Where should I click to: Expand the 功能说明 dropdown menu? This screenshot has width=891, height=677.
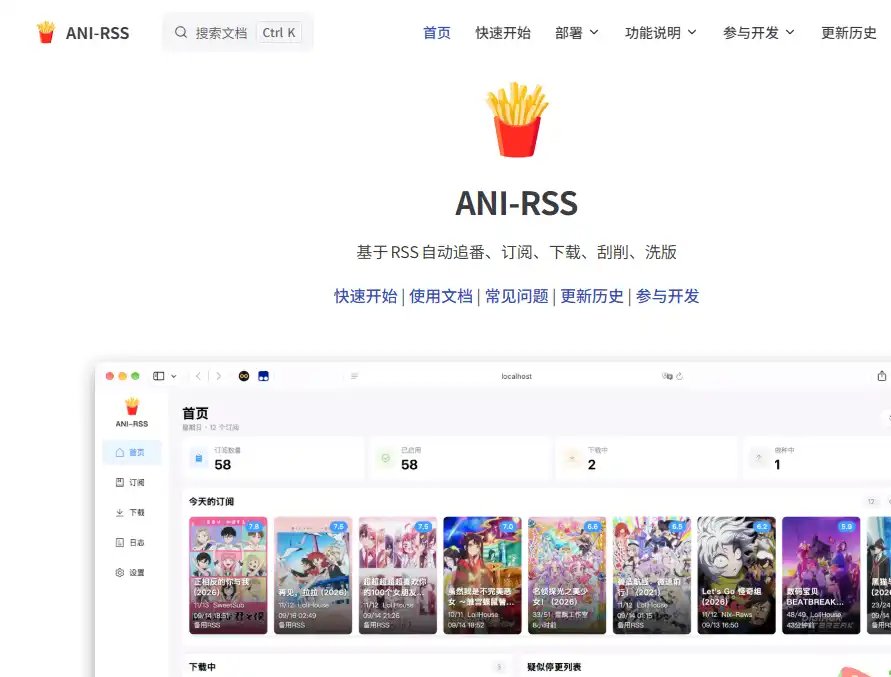pos(660,32)
